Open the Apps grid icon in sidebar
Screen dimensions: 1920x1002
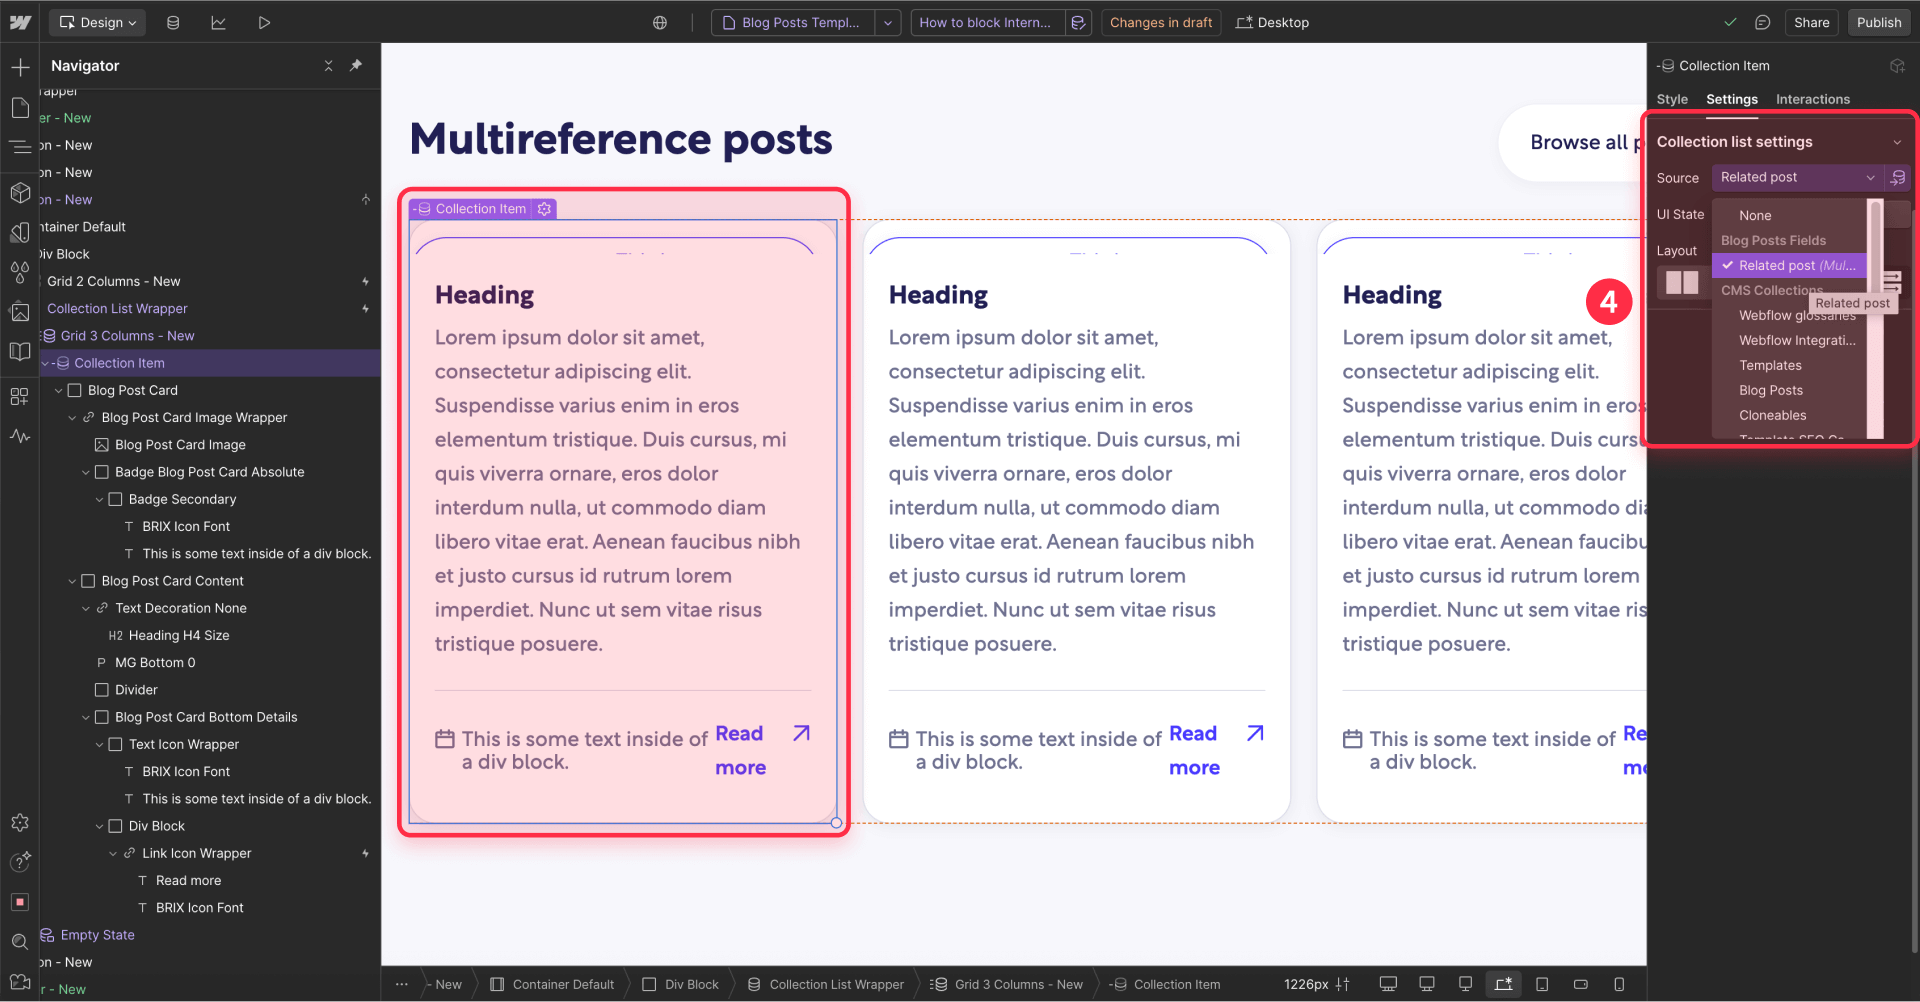[x=20, y=396]
